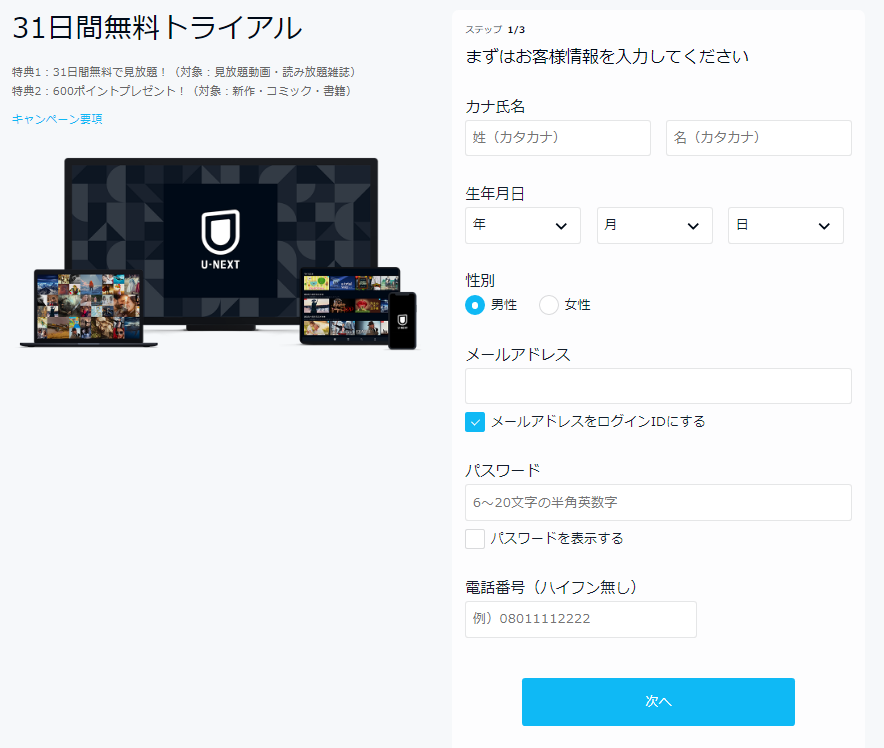Click the 次へ button
The image size is (884, 748).
[658, 702]
